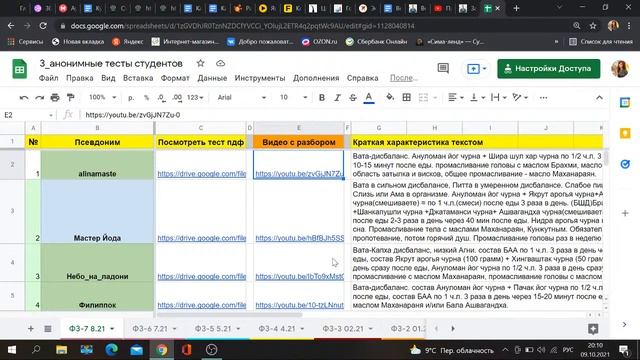This screenshot has width=640, height=360.
Task: Open horizontal align dropdown
Action: [x=456, y=98]
